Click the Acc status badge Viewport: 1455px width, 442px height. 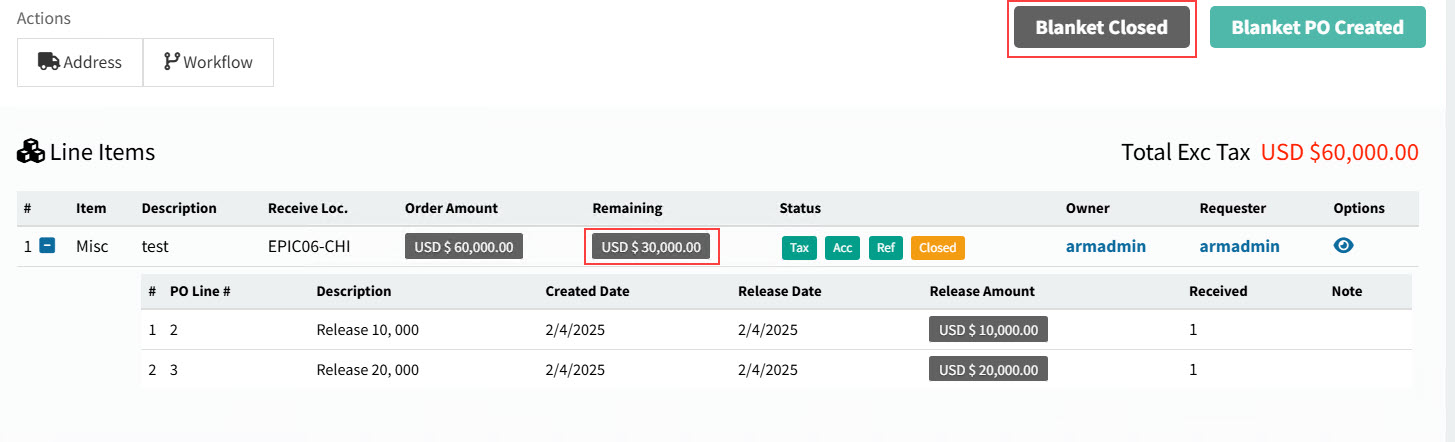click(842, 247)
